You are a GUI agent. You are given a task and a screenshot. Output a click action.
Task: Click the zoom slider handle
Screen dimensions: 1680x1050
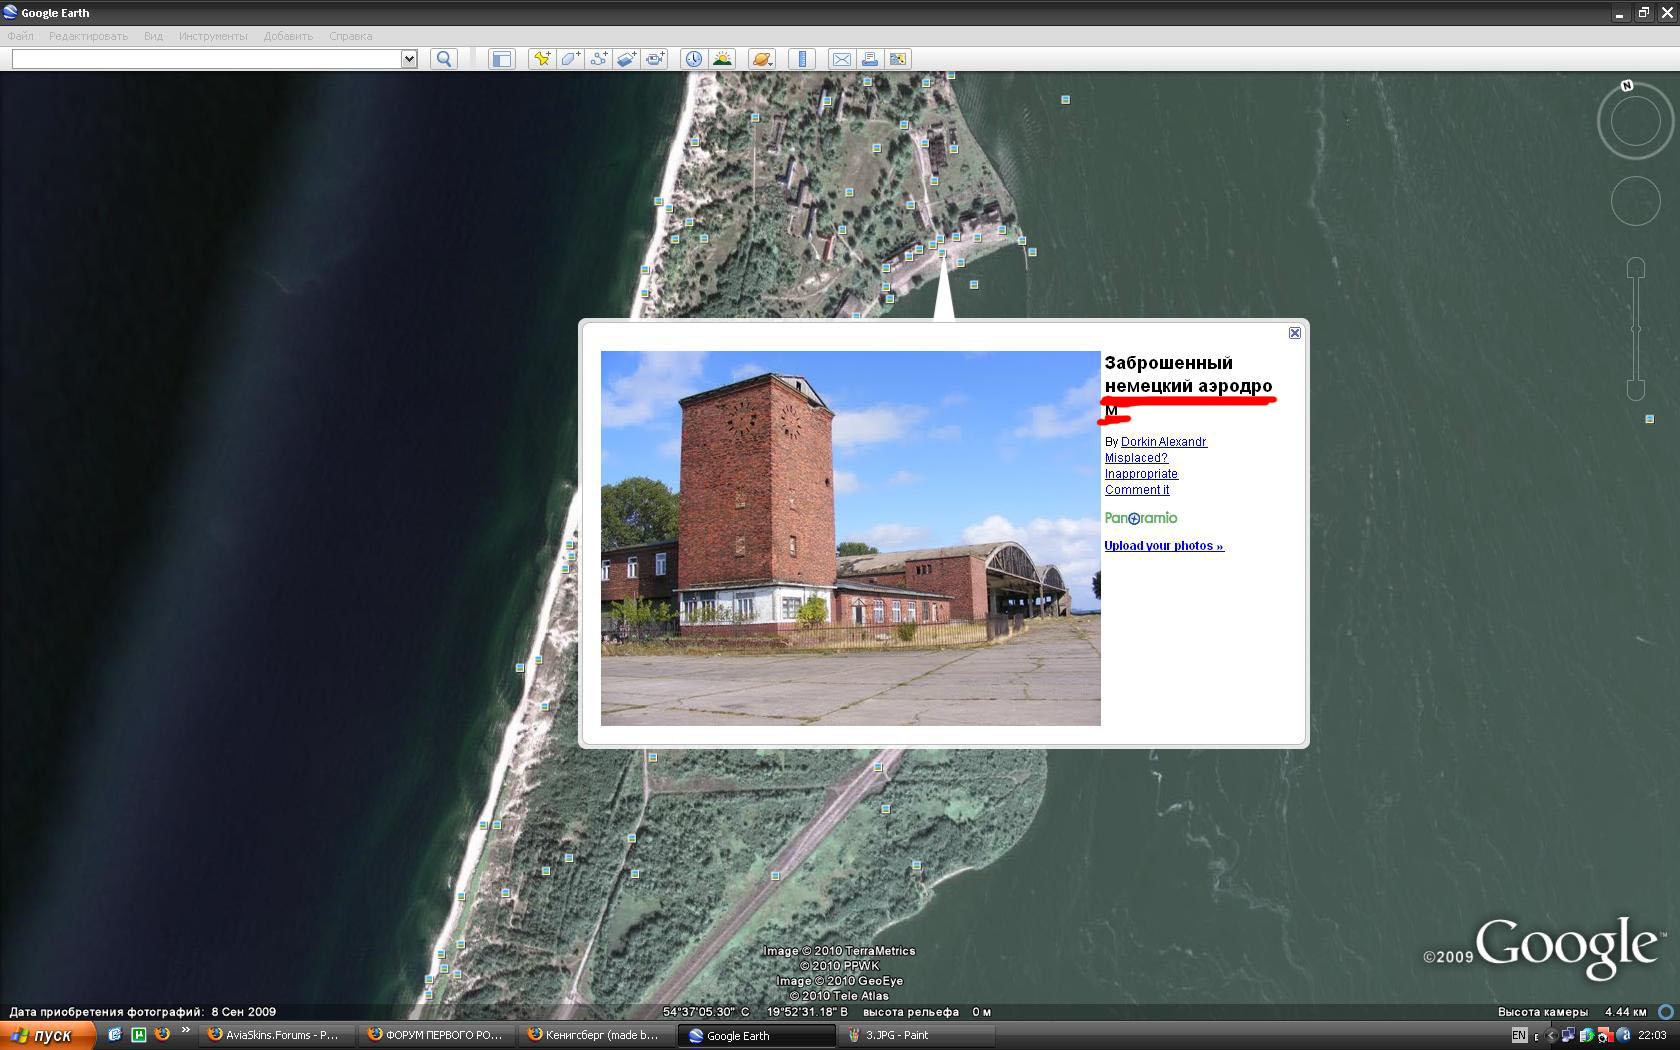tap(1636, 329)
